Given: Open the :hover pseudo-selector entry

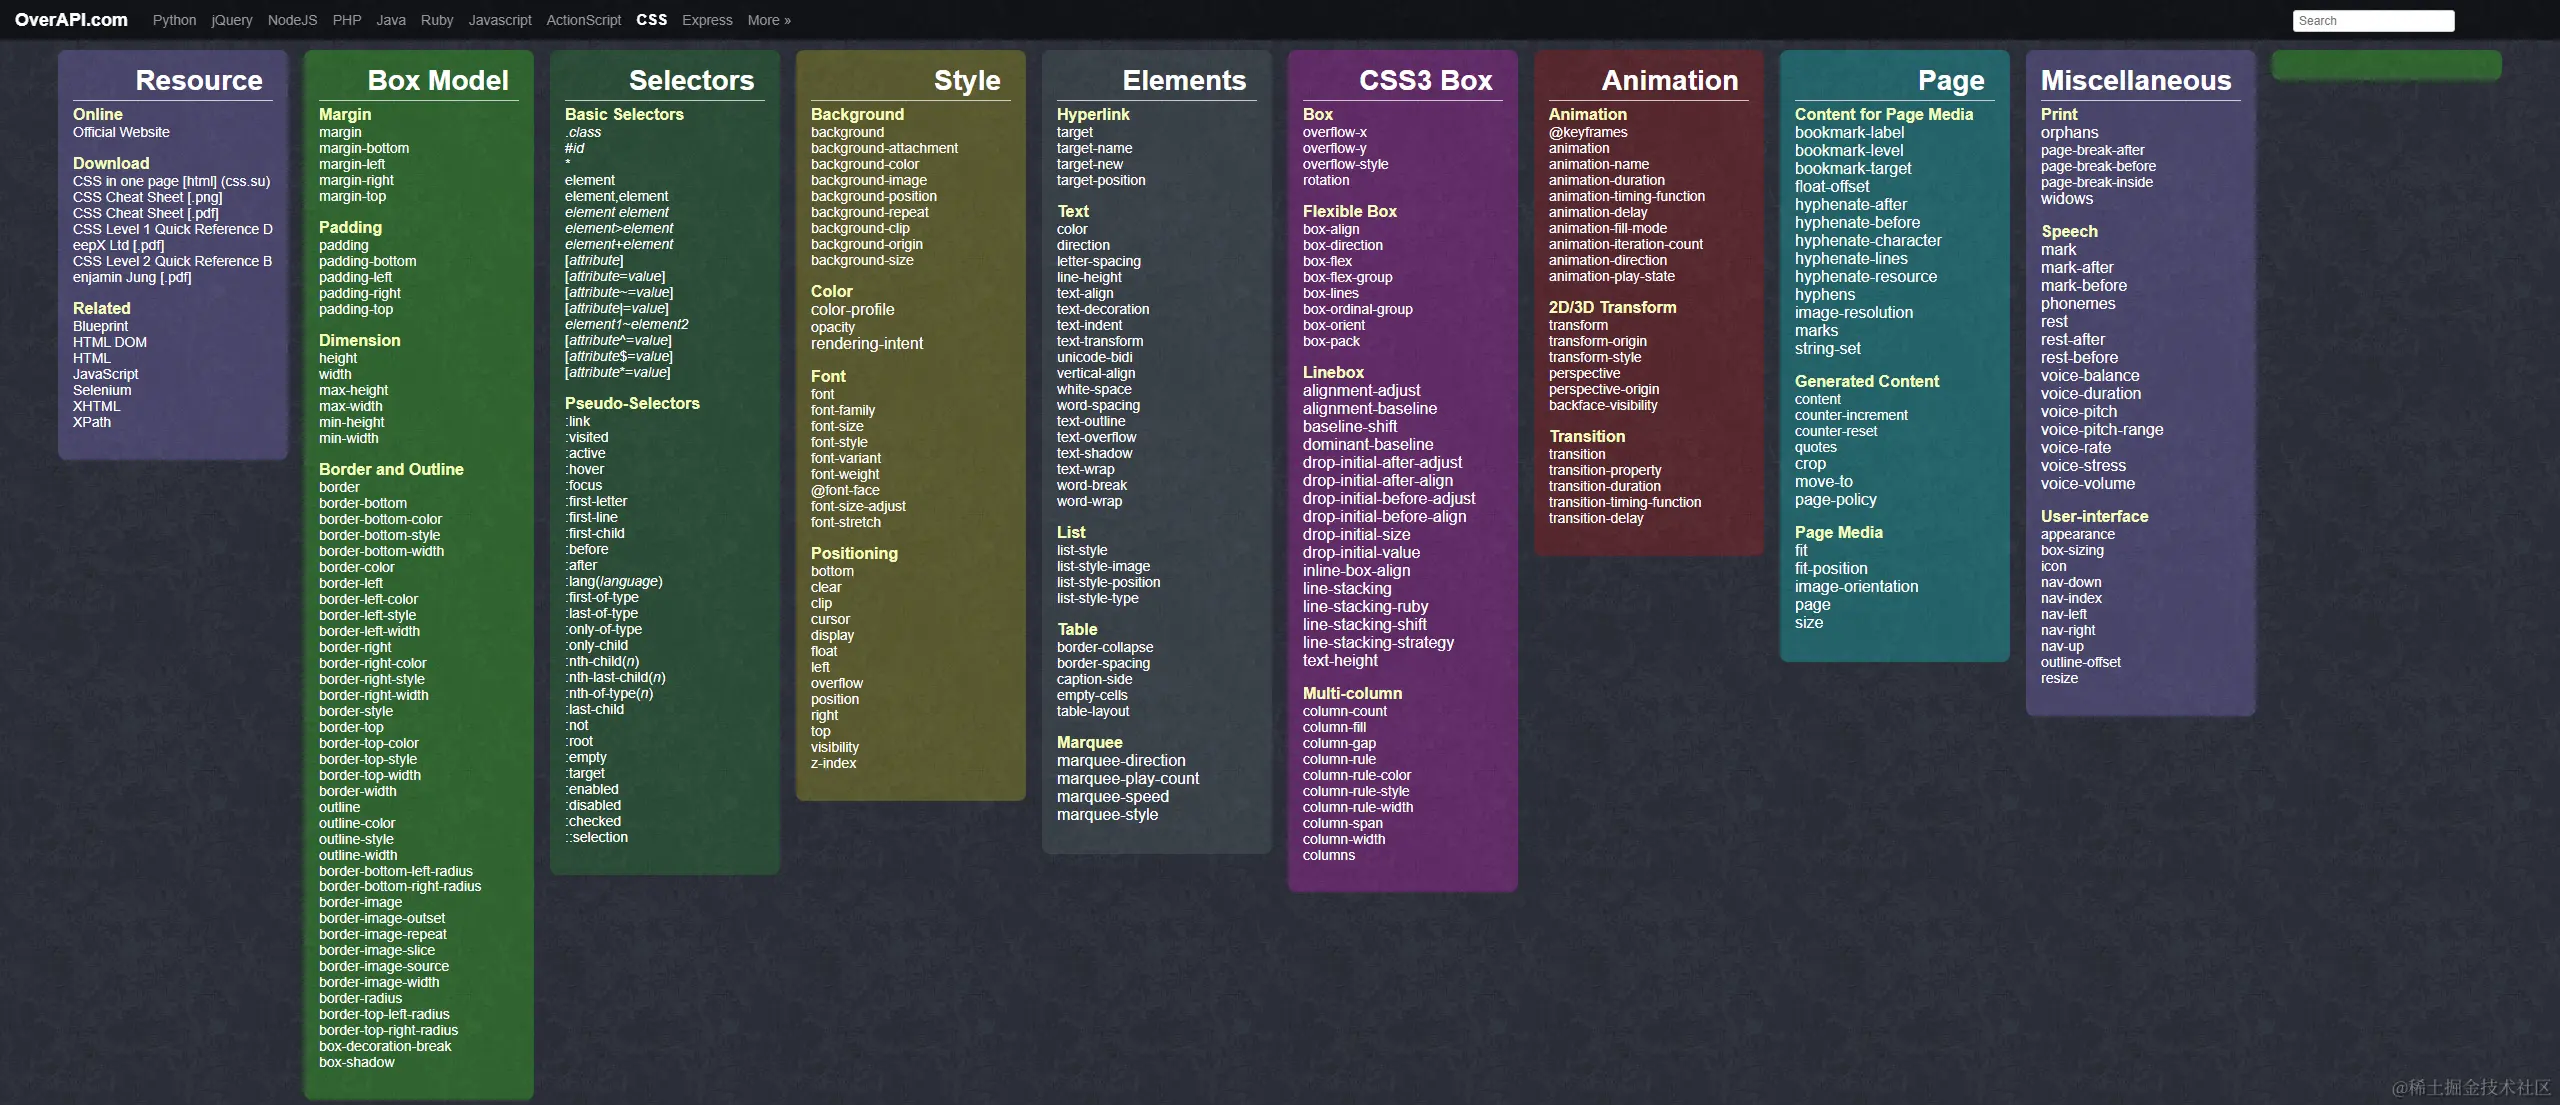Looking at the screenshot, I should click(x=585, y=468).
